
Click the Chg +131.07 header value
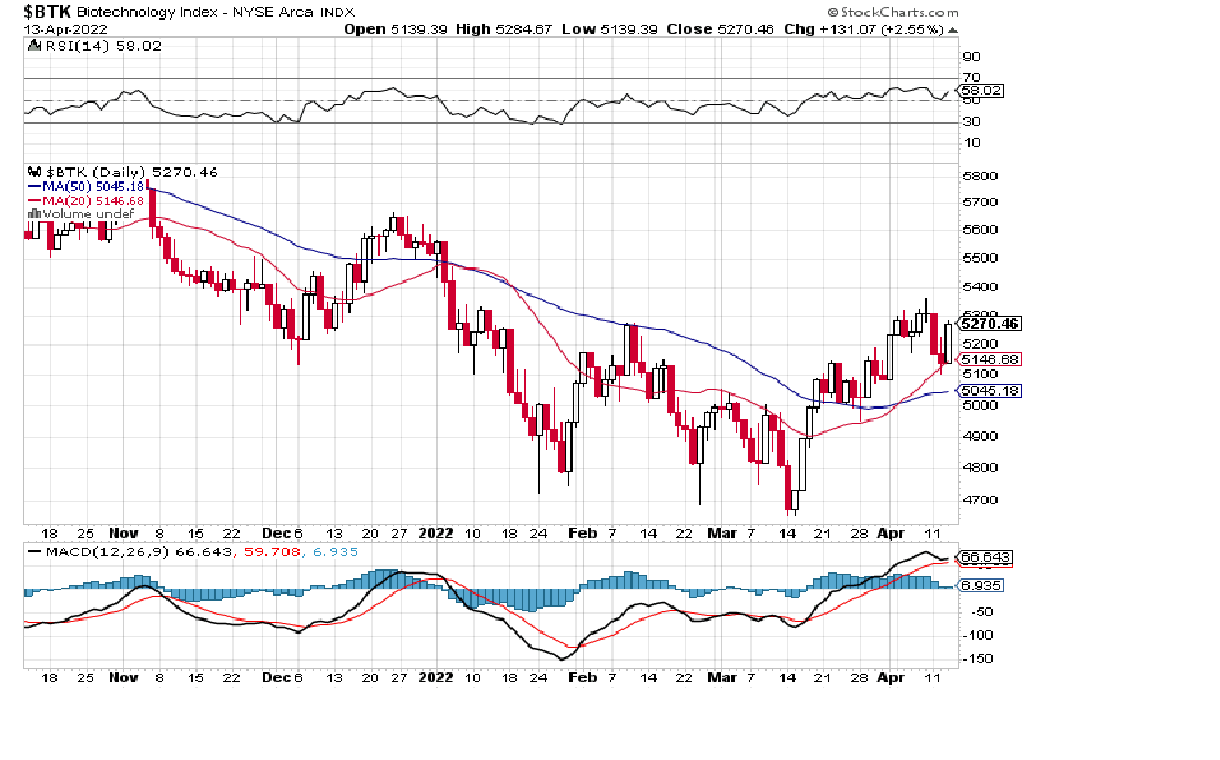pyautogui.click(x=826, y=30)
